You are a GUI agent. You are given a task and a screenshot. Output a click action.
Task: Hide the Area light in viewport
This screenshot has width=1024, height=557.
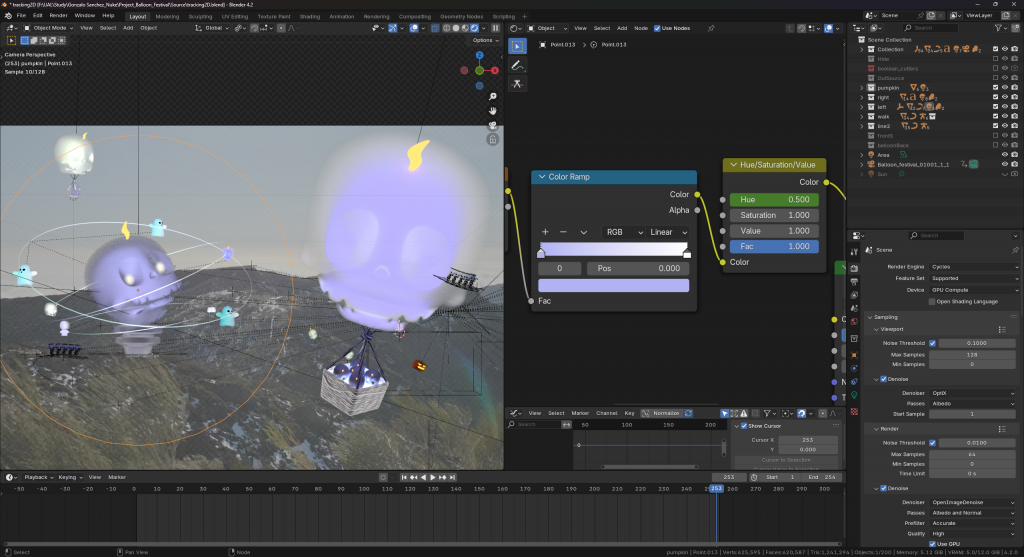click(x=1005, y=155)
